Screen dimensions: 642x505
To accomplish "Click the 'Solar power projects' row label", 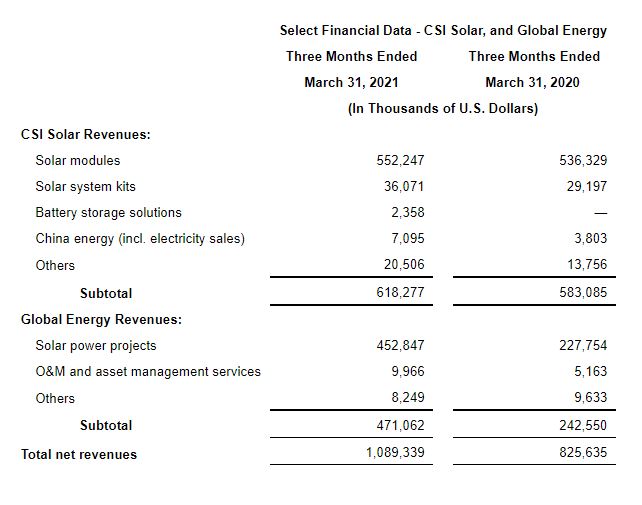I will coord(96,346).
